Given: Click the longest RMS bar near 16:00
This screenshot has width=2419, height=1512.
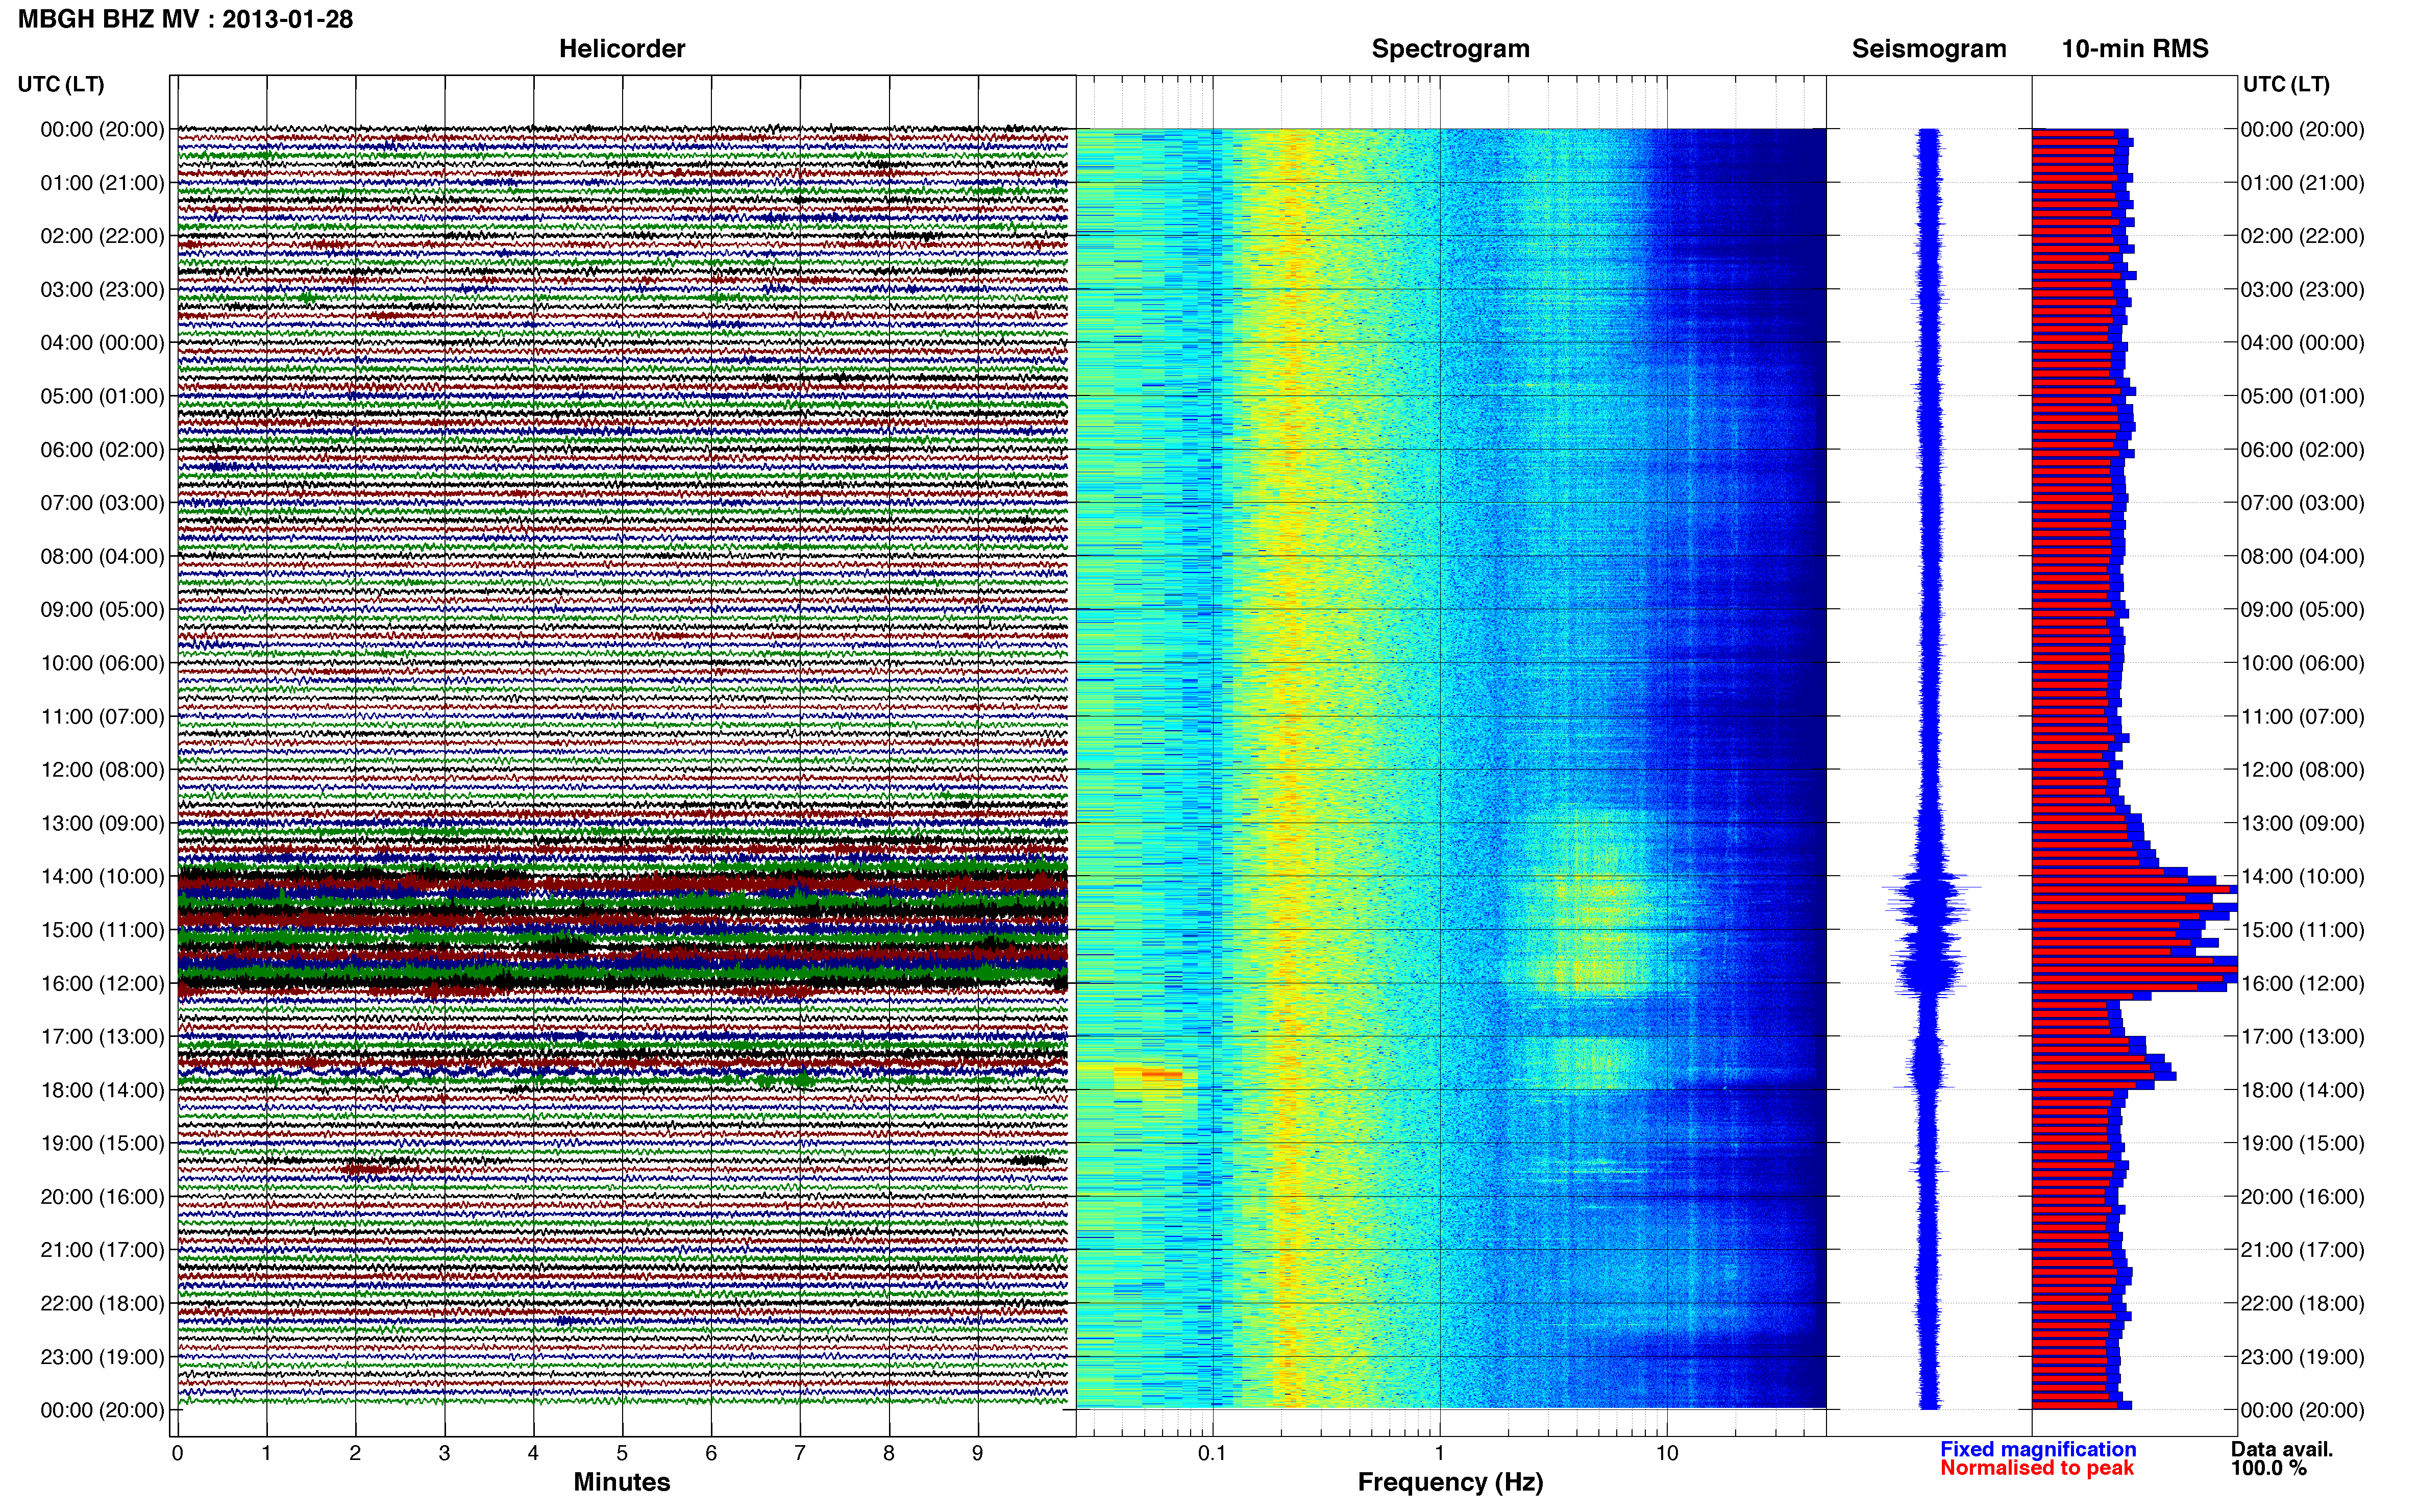Looking at the screenshot, I should (2135, 968).
